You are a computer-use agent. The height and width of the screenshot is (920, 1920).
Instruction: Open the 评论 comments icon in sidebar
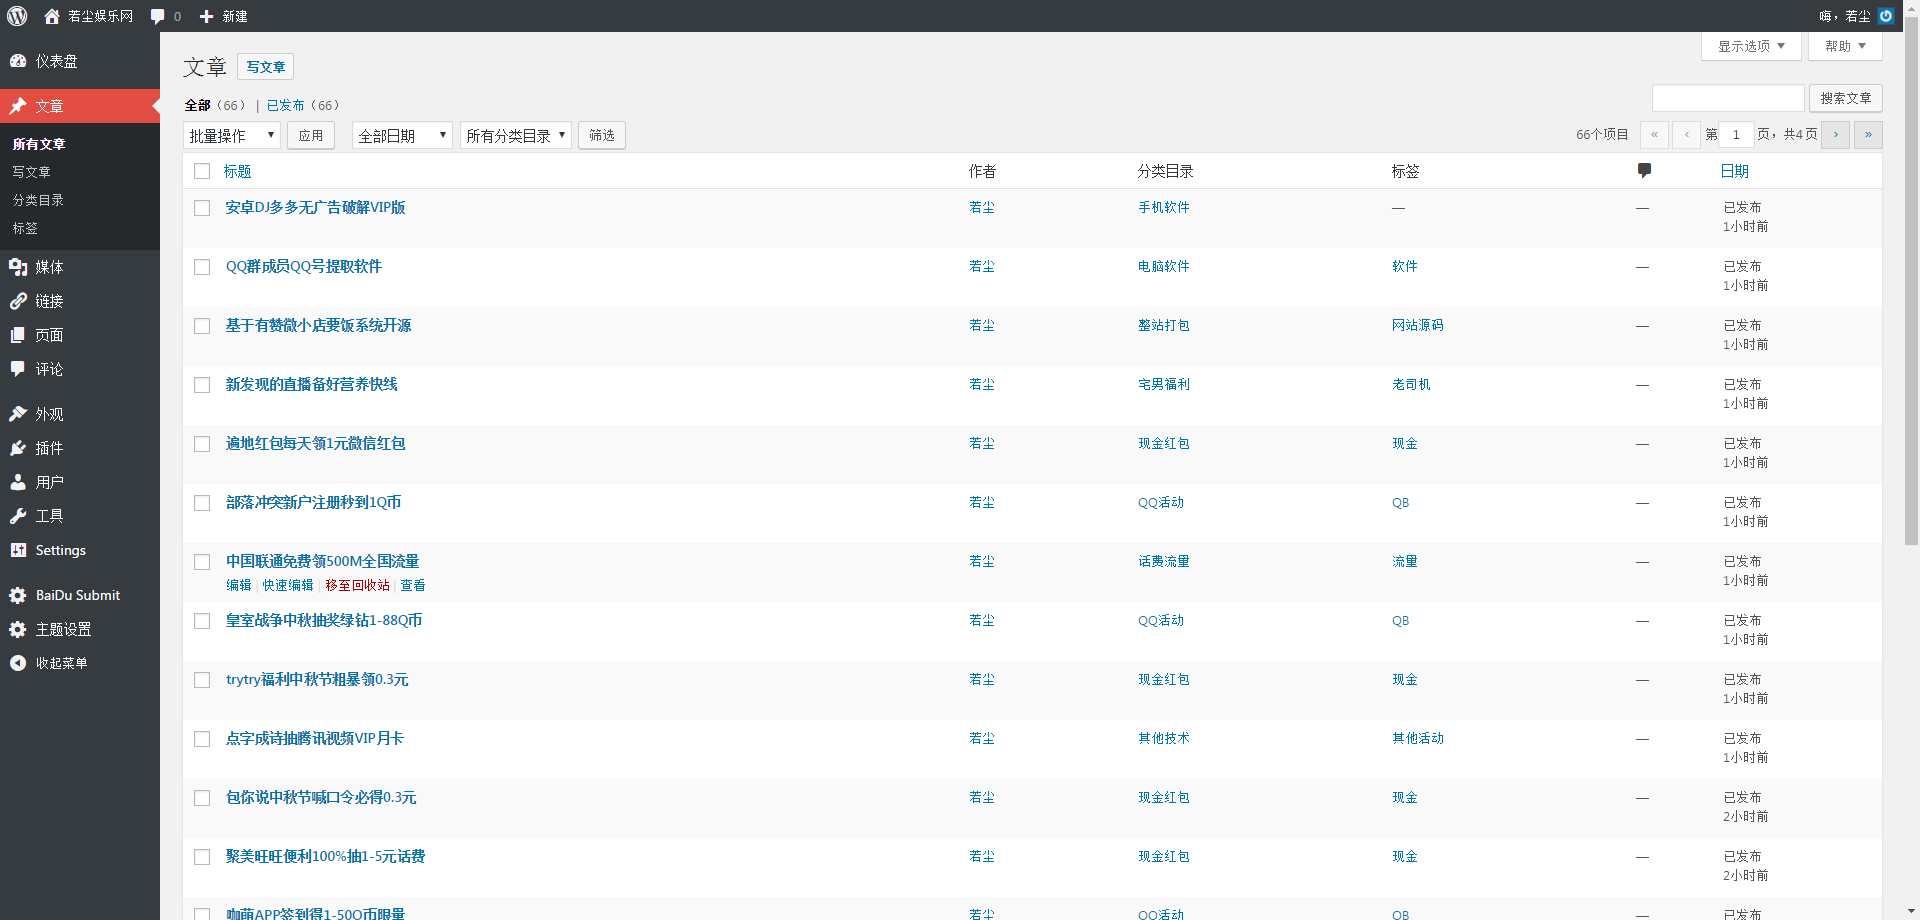(18, 369)
